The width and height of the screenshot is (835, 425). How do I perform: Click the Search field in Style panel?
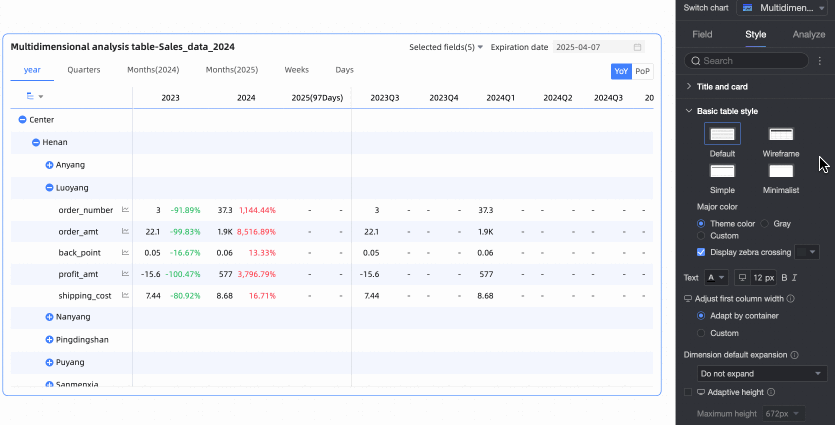(x=746, y=61)
